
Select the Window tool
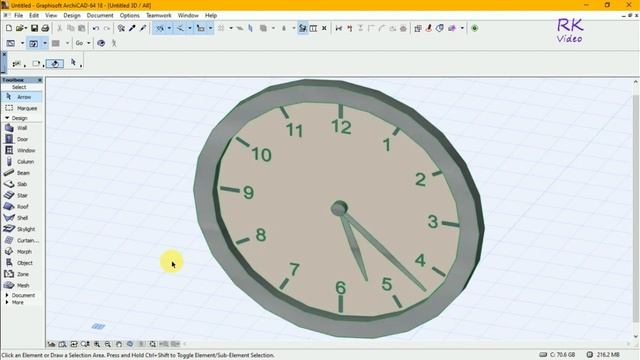pyautogui.click(x=22, y=150)
